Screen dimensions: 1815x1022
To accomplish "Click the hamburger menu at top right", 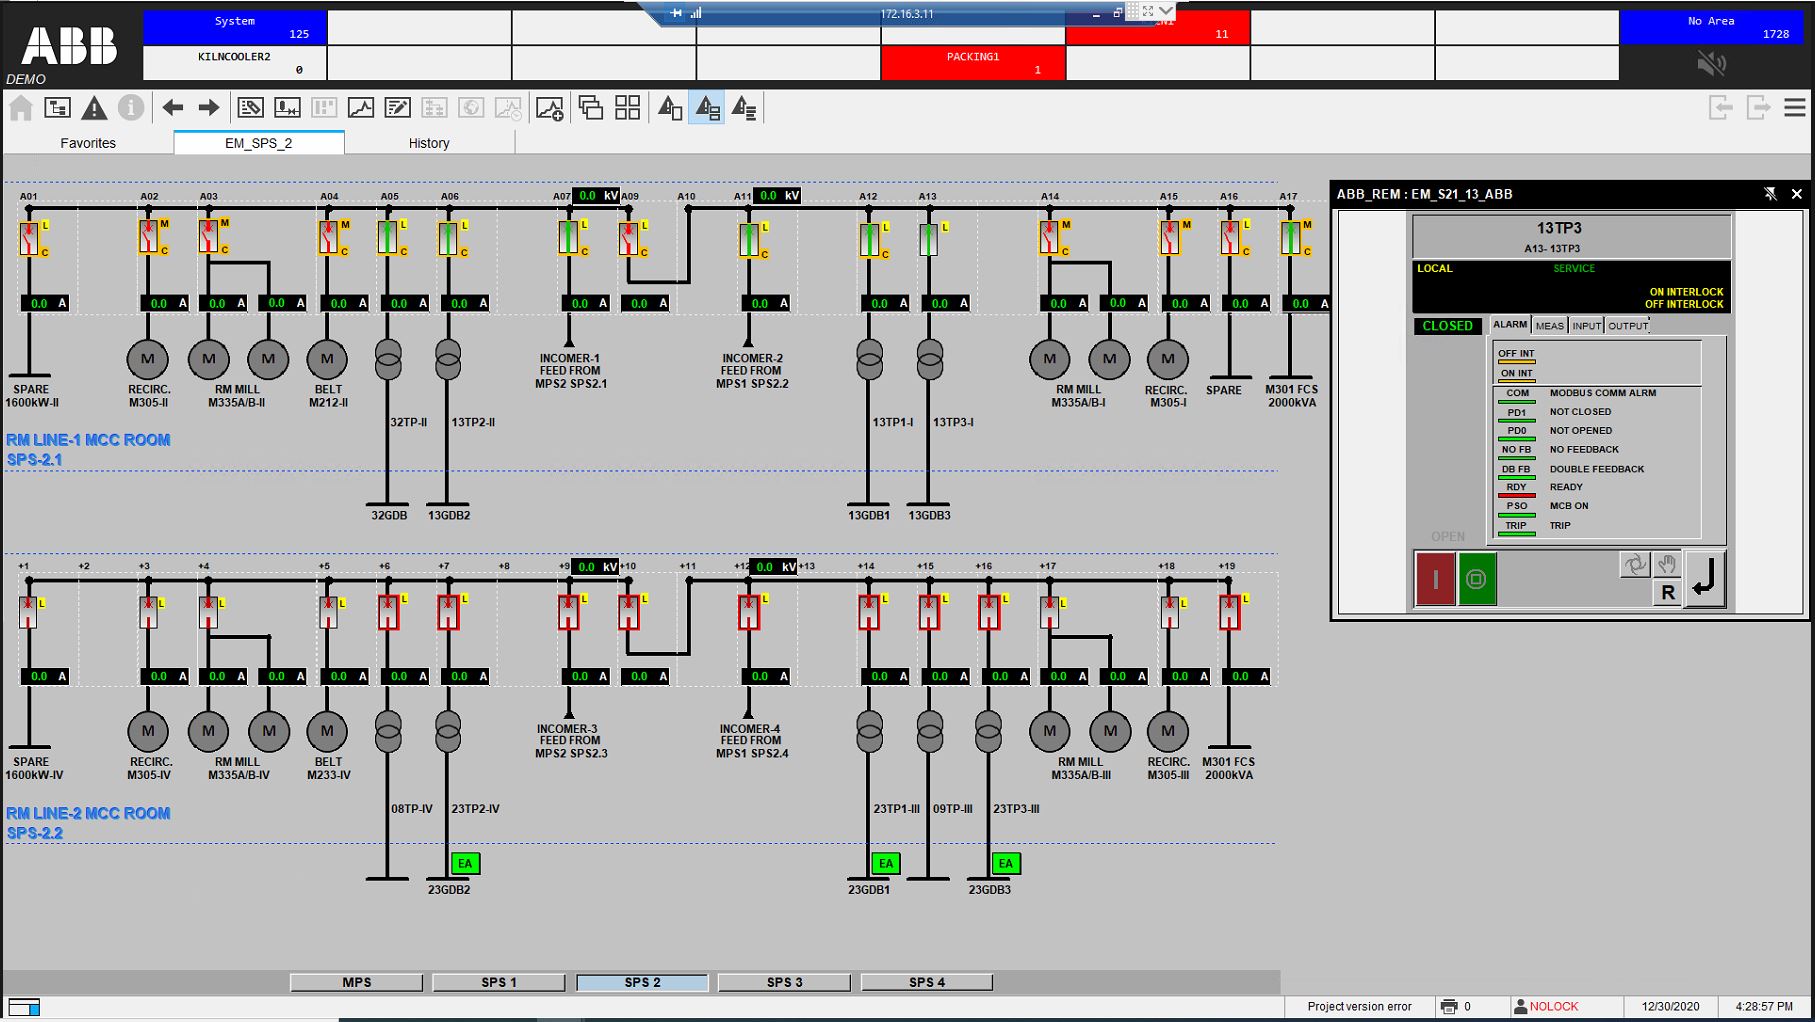I will click(x=1795, y=107).
